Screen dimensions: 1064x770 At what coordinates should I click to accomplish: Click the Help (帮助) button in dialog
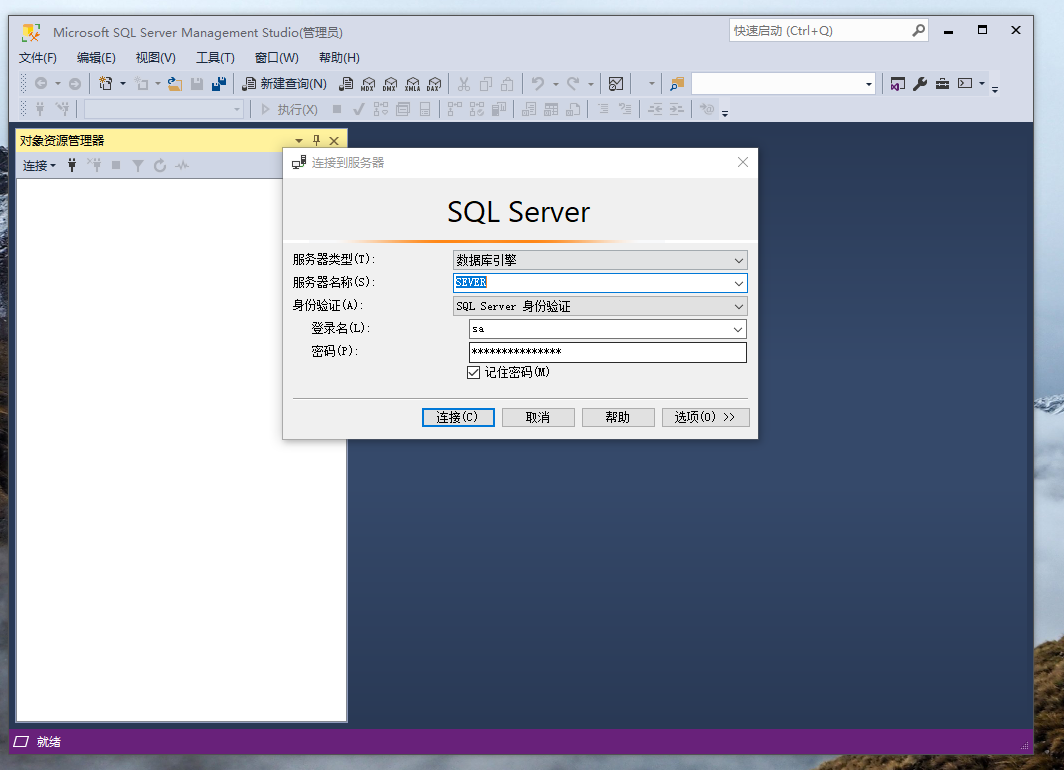click(618, 417)
